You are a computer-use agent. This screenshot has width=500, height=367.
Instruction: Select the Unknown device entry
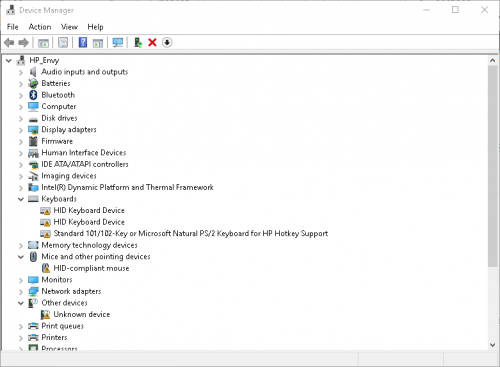pos(82,314)
